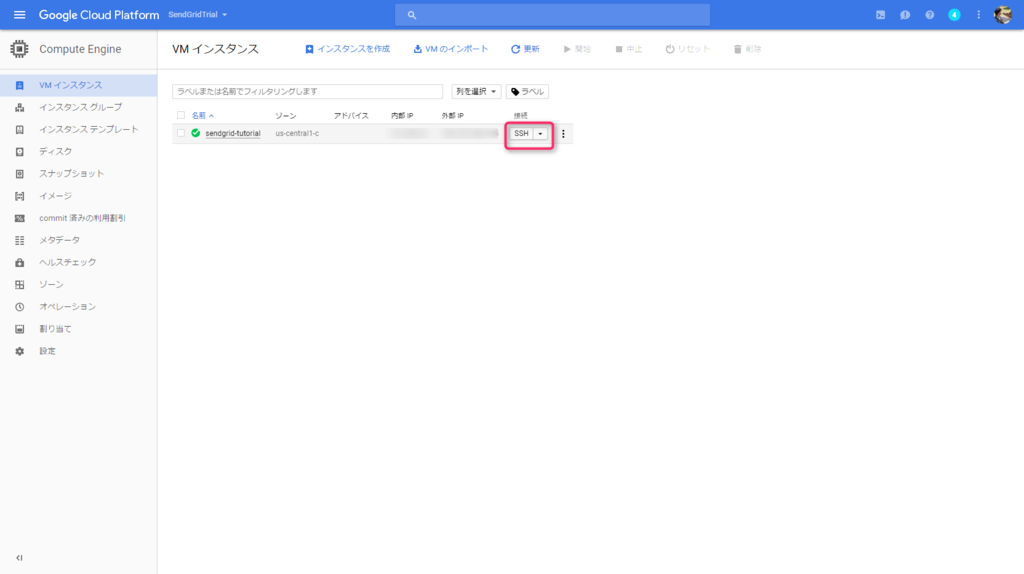Select VM インスタンス in sidebar

pyautogui.click(x=78, y=86)
